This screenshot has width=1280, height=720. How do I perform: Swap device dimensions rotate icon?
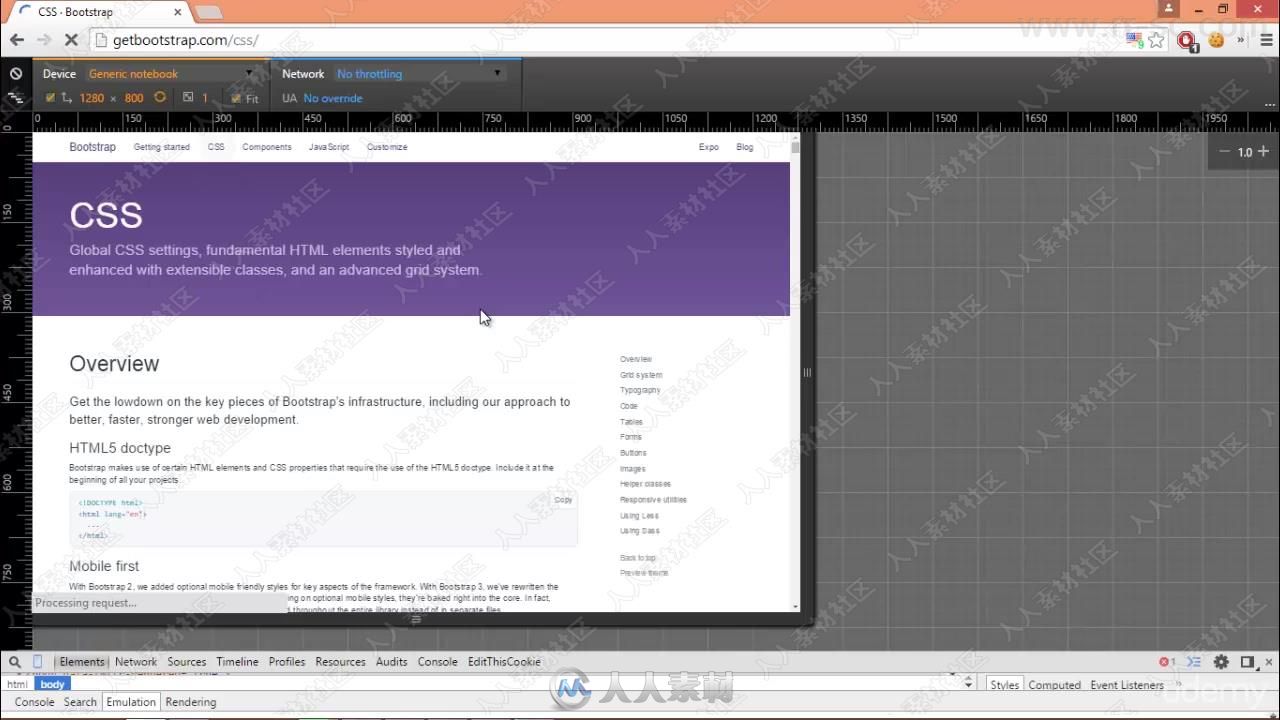[x=160, y=98]
